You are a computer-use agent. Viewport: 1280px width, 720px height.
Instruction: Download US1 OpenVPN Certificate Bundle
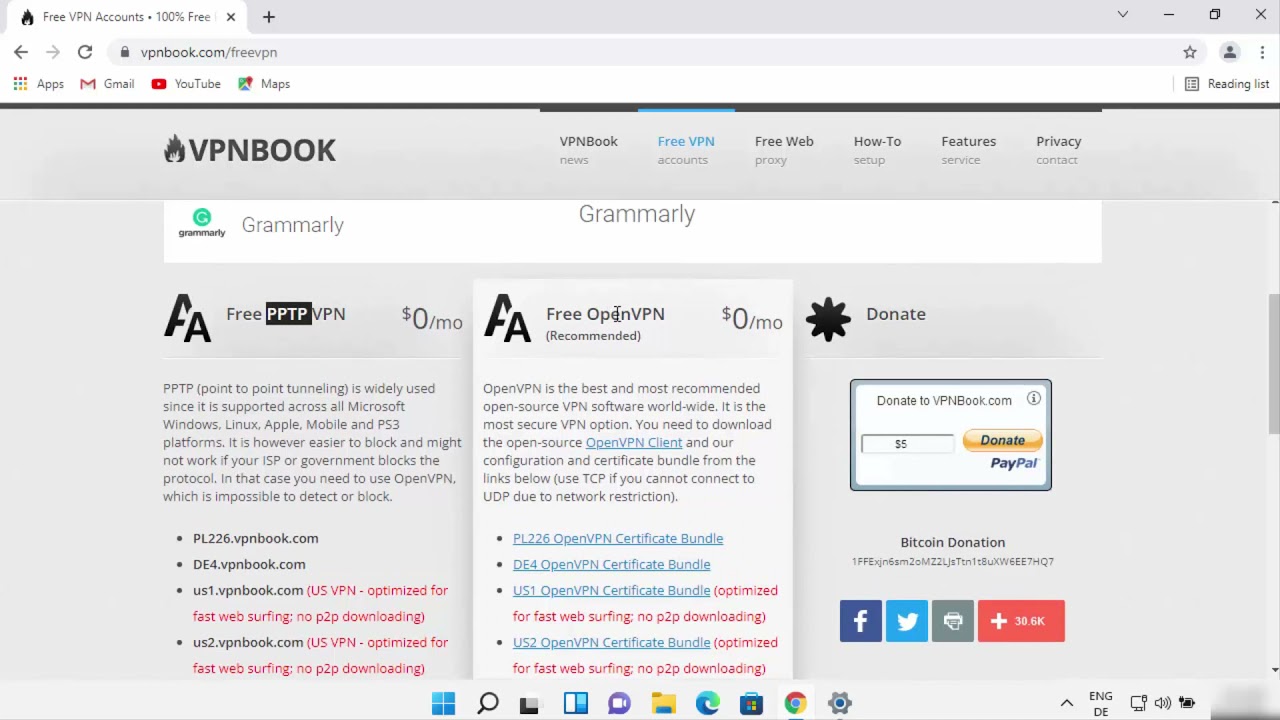click(x=612, y=590)
